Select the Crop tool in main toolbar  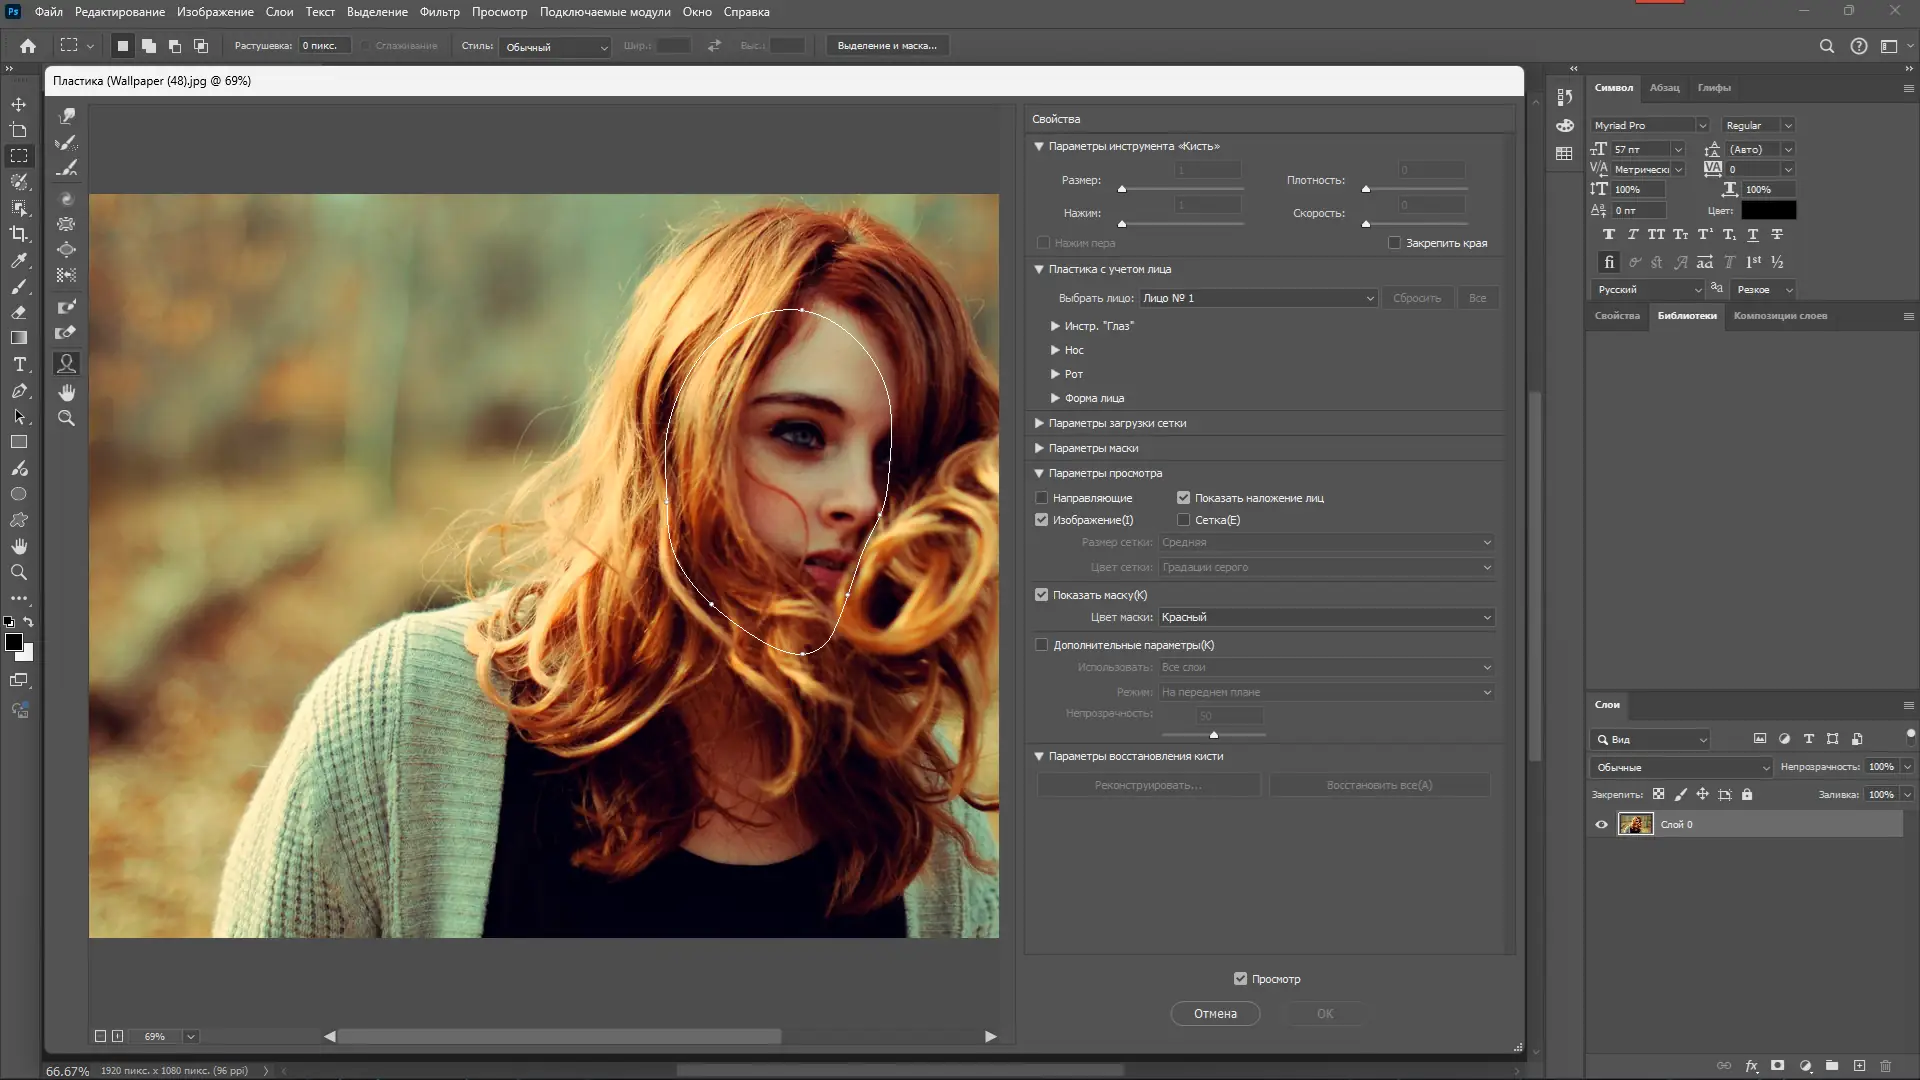point(18,234)
